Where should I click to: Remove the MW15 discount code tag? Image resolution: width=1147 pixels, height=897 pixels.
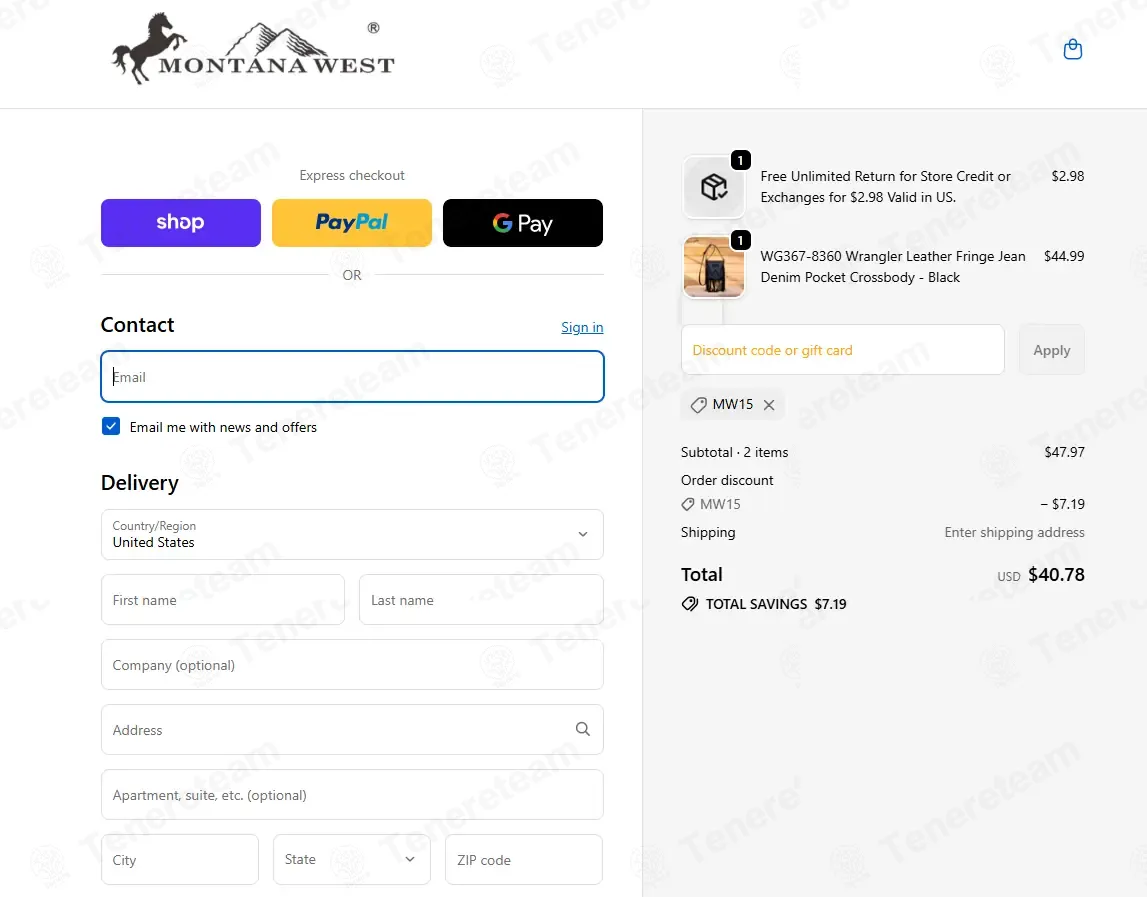pos(769,405)
